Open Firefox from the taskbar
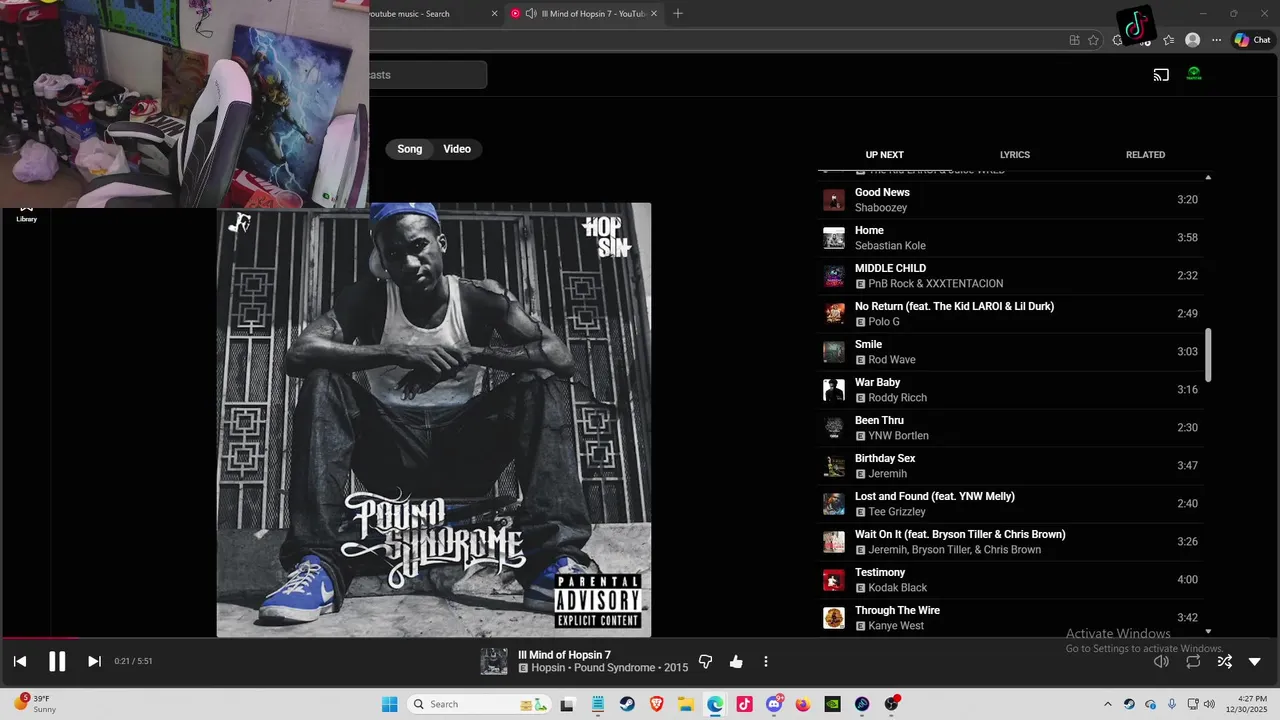1280x720 pixels. (803, 704)
